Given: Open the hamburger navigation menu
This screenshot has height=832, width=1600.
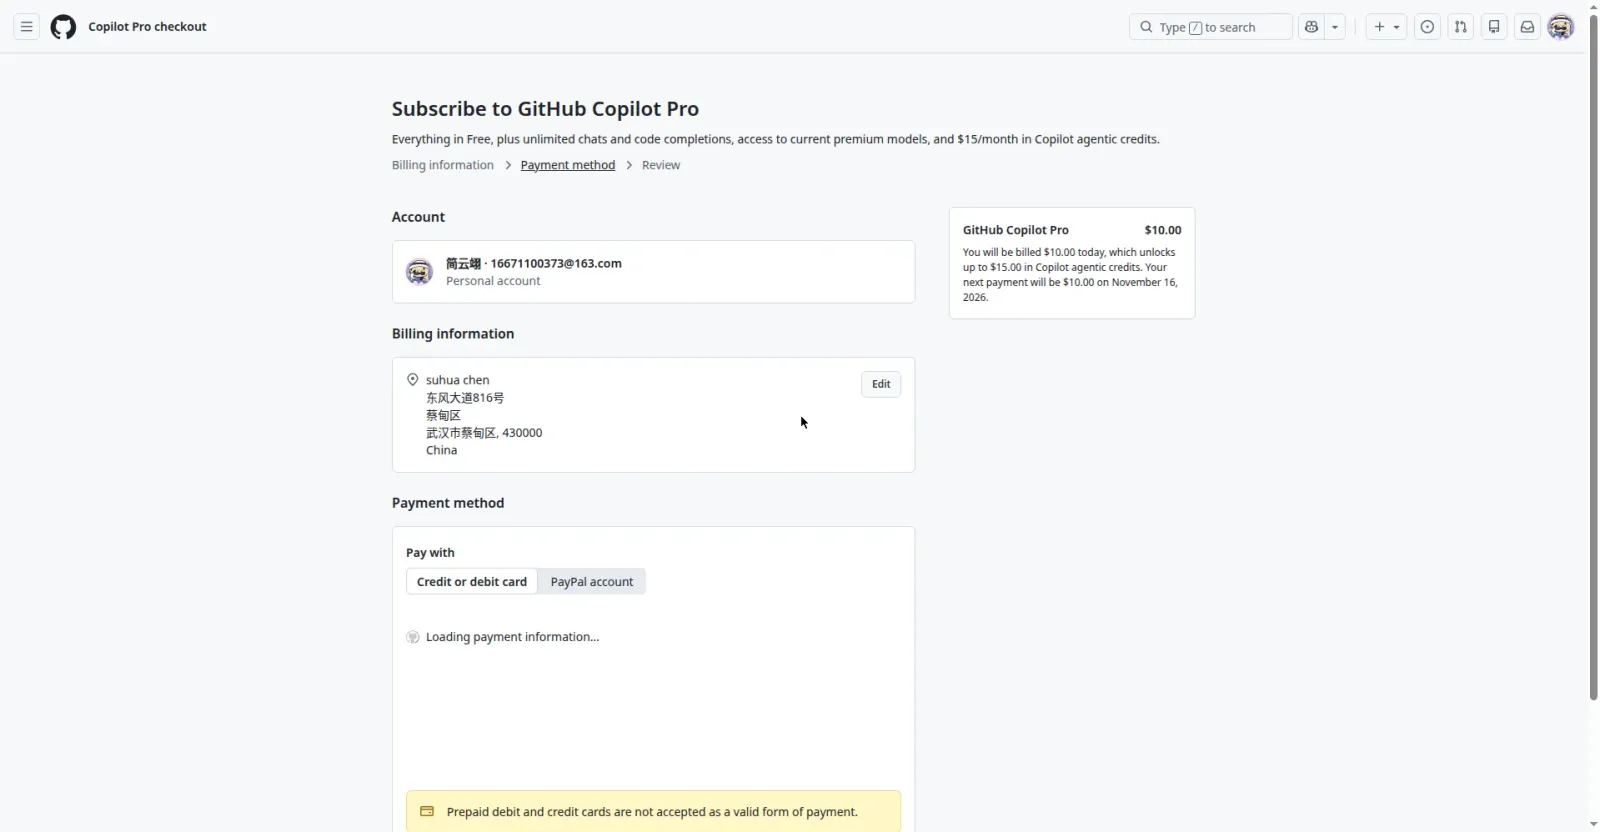Looking at the screenshot, I should [27, 27].
